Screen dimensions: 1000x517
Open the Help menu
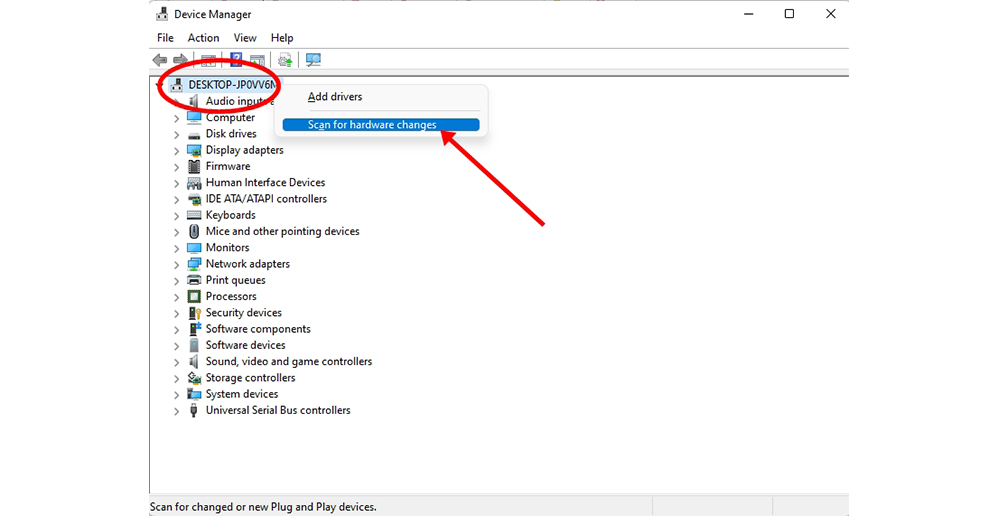point(282,38)
